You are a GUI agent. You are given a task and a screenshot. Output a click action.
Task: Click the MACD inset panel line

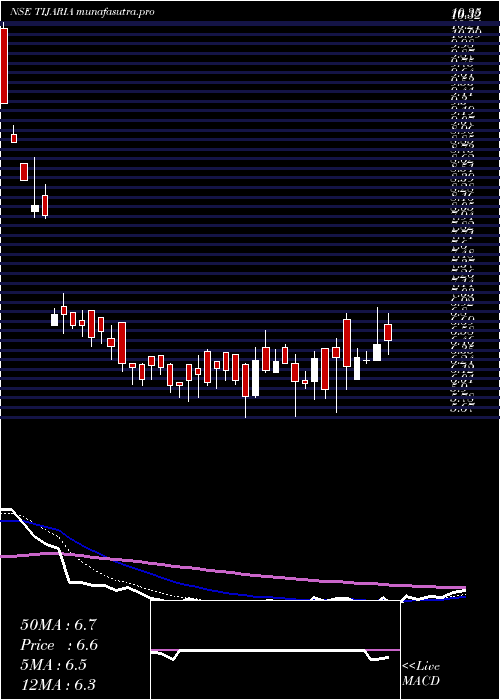[x=270, y=654]
